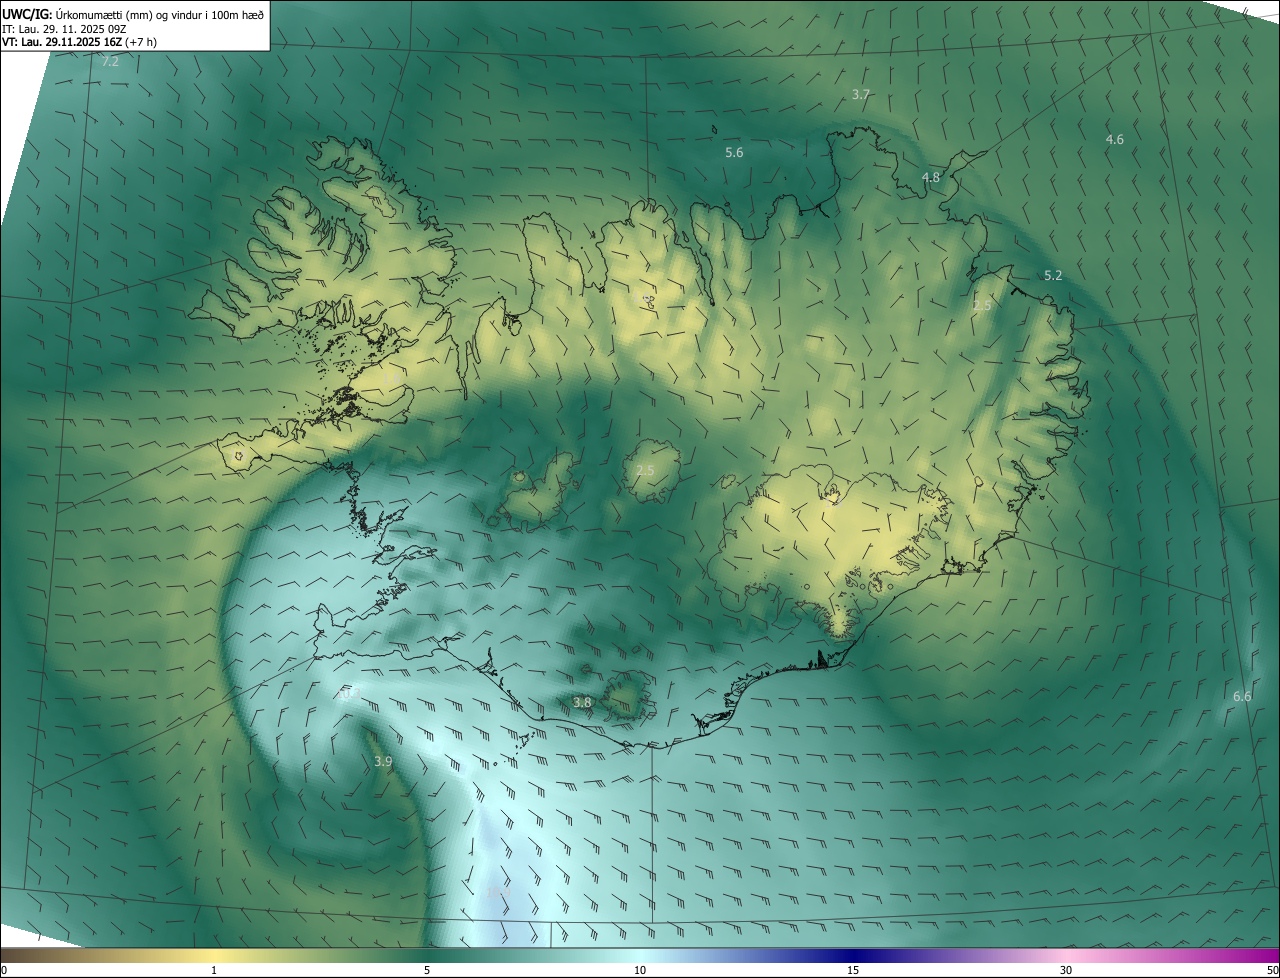Viewport: 1280px width, 978px height.
Task: Click the colorbar tick label 10
Action: 640,970
